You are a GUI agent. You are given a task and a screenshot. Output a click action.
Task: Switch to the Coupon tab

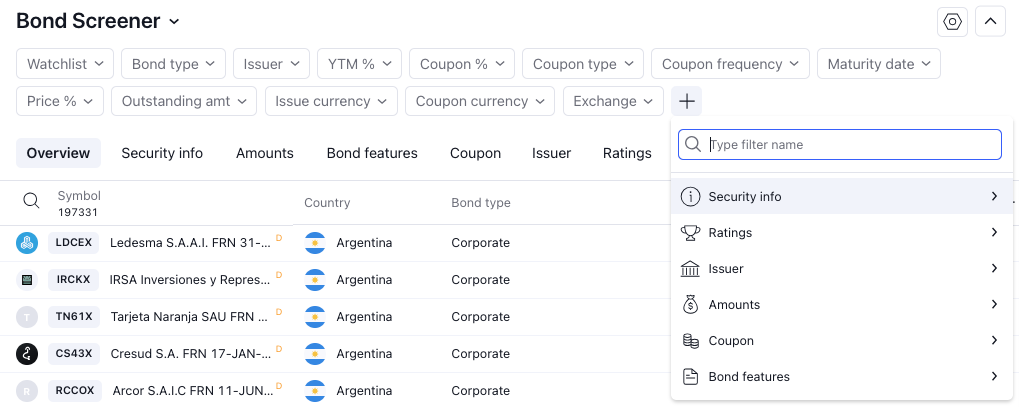pos(475,153)
